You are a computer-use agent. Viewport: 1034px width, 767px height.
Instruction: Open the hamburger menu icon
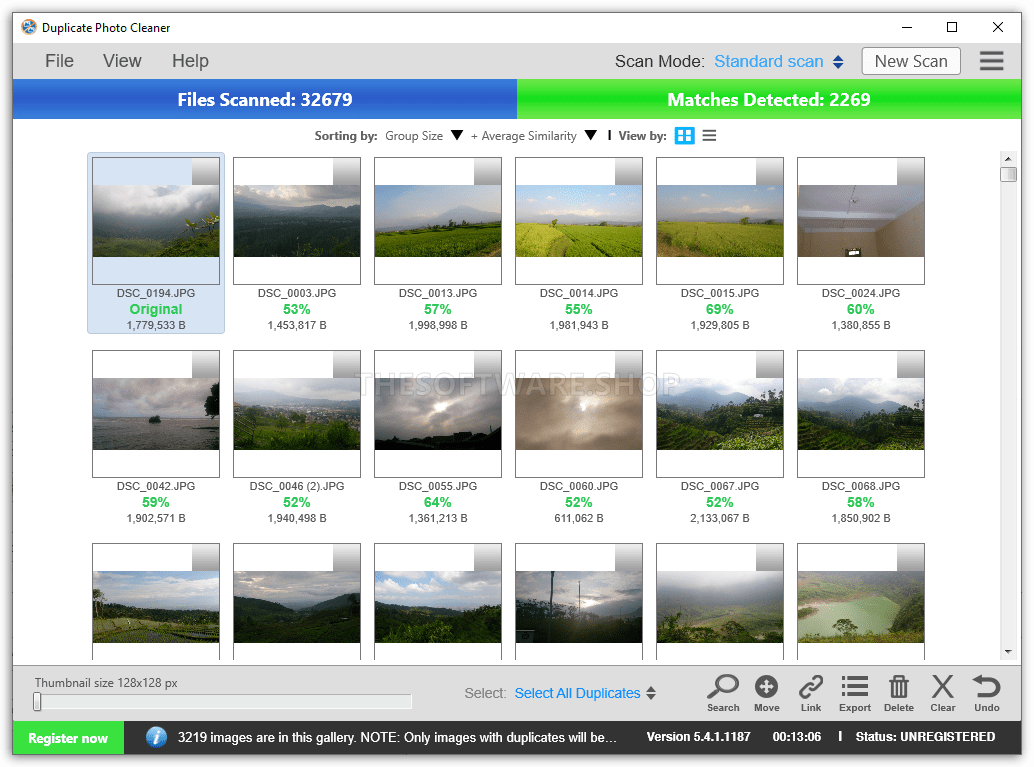pyautogui.click(x=991, y=61)
